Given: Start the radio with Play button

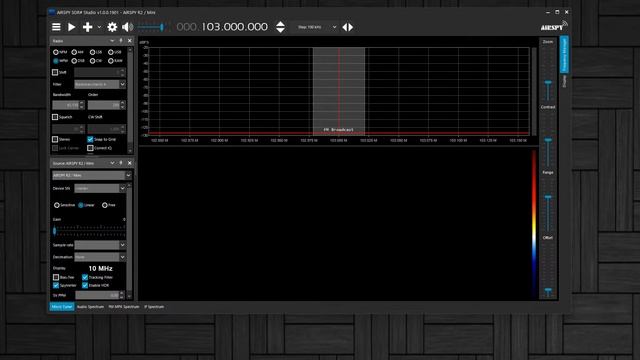Looking at the screenshot, I should 71,27.
